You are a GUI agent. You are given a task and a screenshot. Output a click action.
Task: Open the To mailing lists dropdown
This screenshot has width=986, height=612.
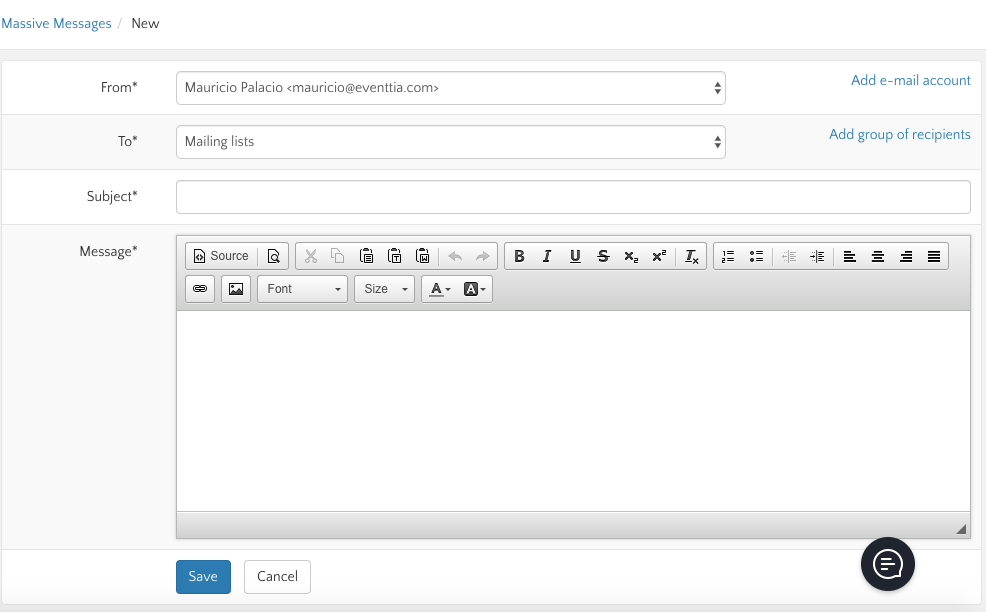point(450,142)
